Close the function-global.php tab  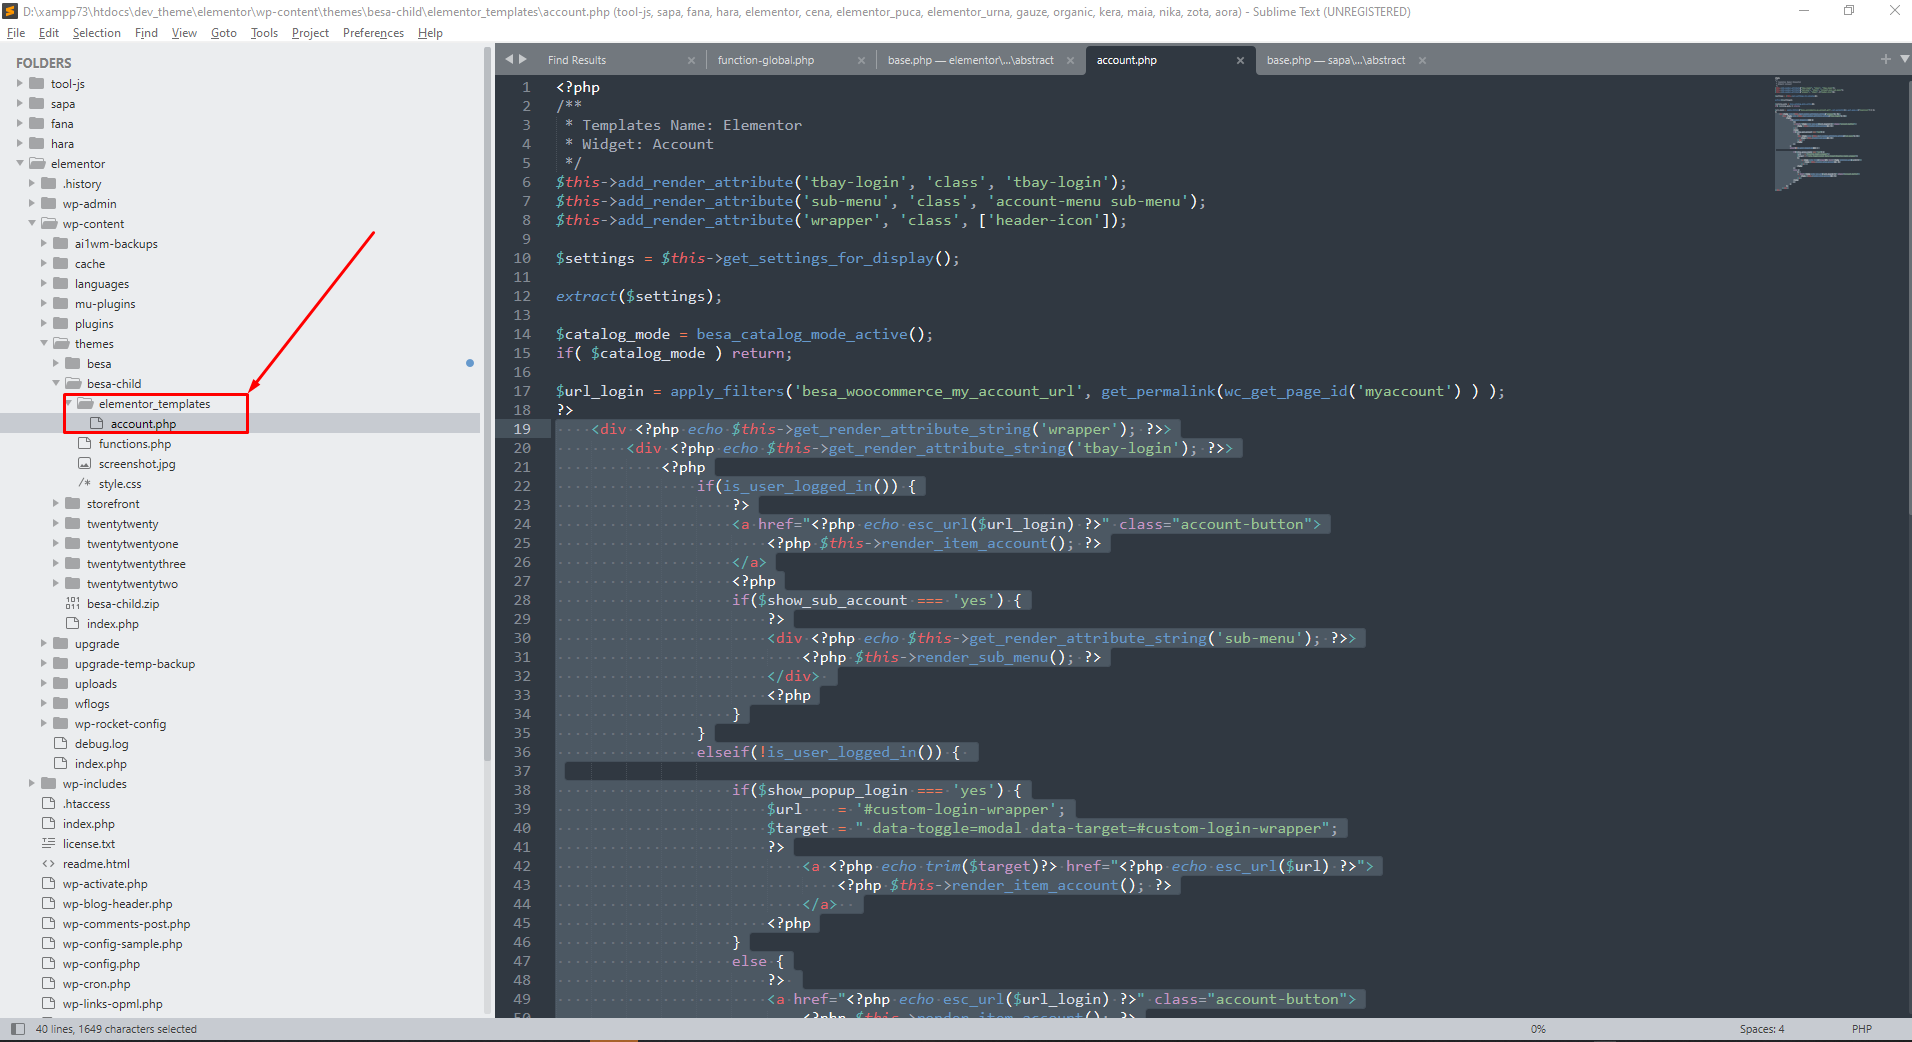(861, 60)
